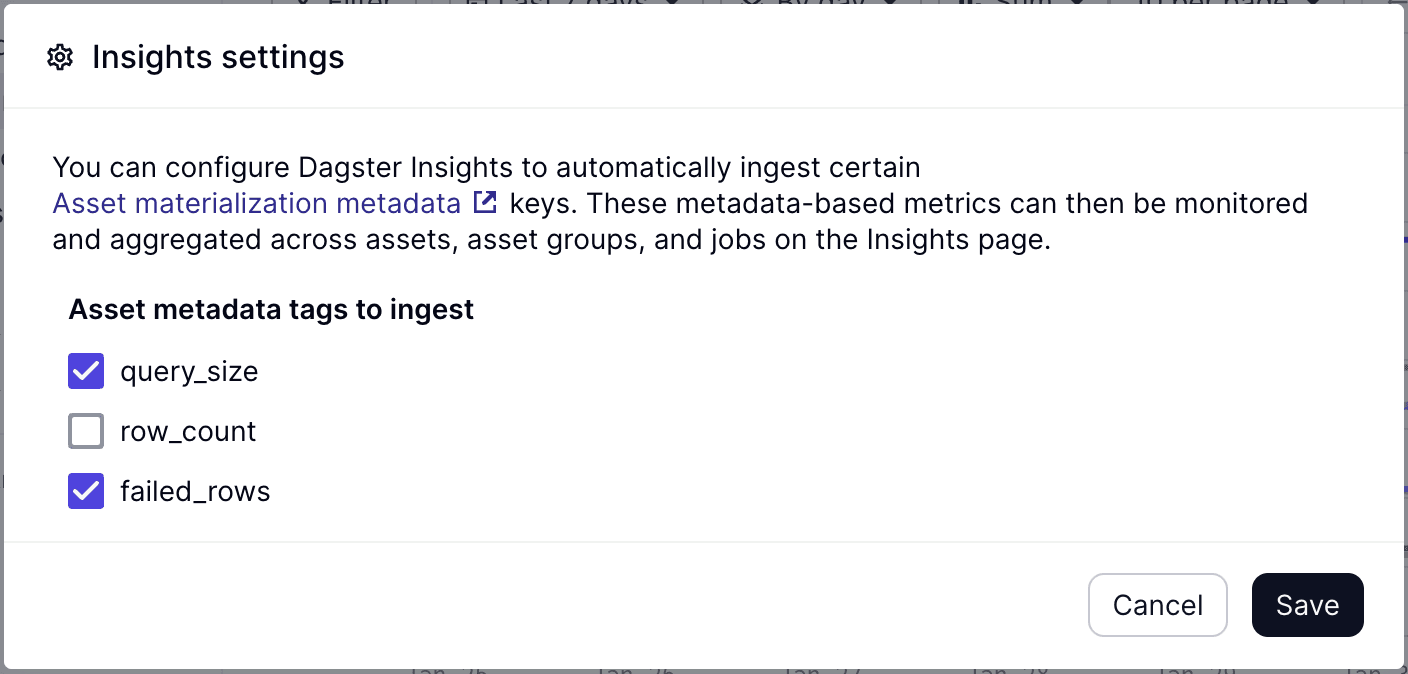Click the filter funnel icon in the top toolbar
The height and width of the screenshot is (674, 1408).
[x=303, y=5]
